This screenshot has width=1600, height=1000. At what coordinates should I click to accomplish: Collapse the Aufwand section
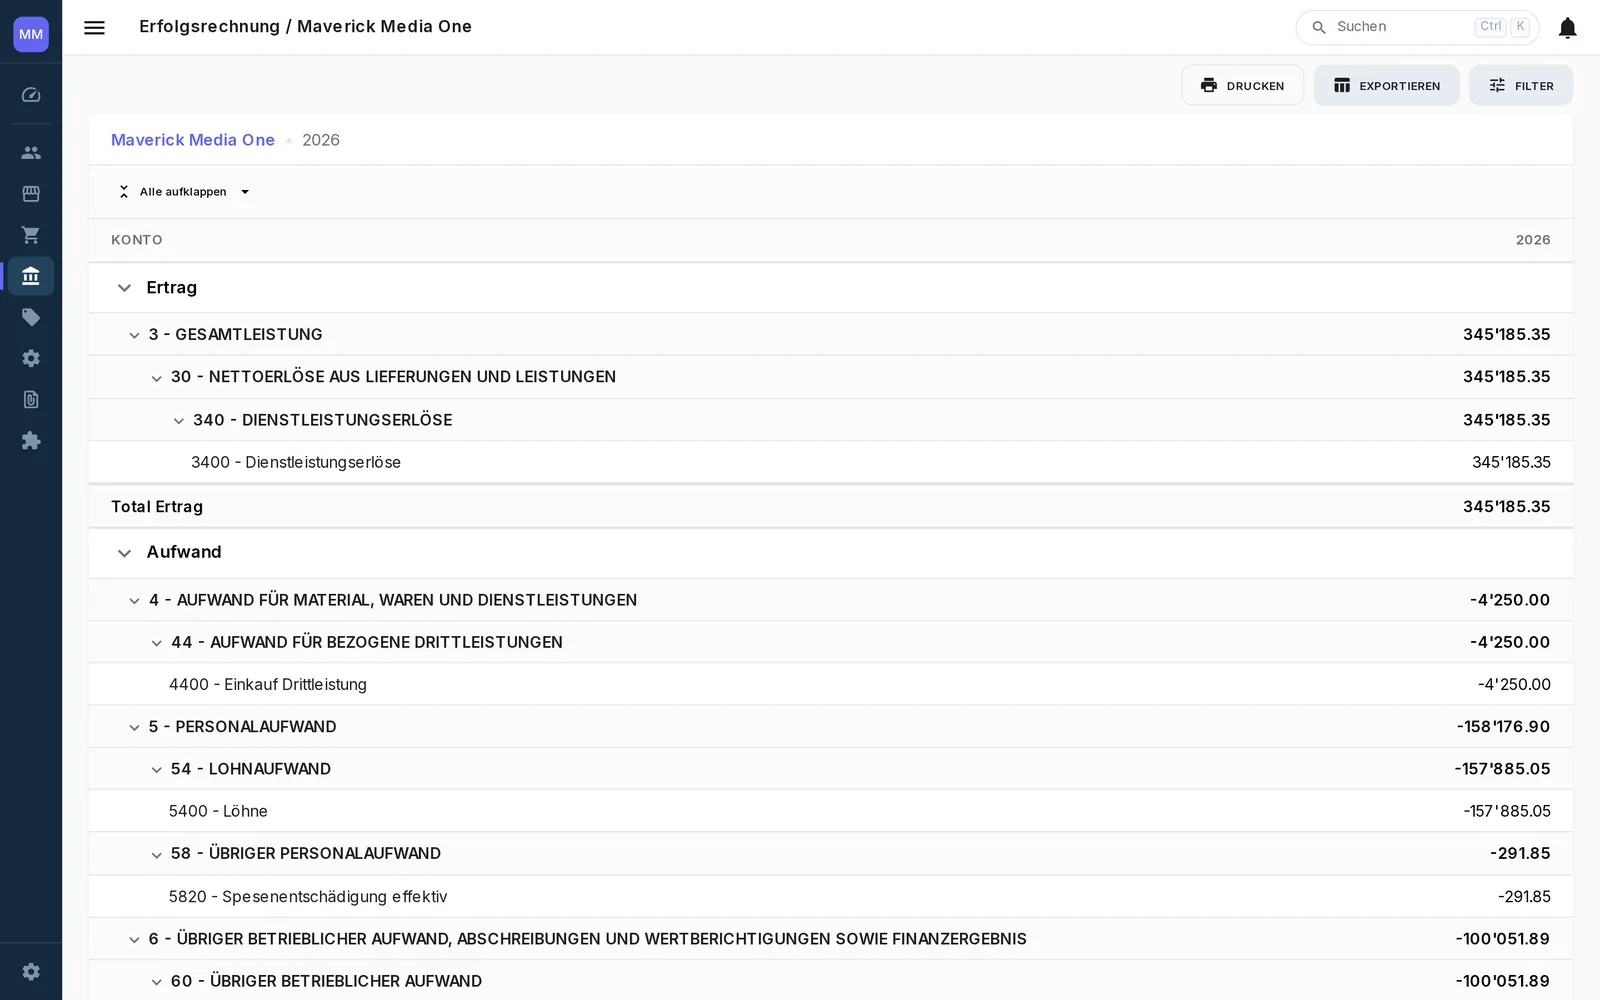point(124,553)
